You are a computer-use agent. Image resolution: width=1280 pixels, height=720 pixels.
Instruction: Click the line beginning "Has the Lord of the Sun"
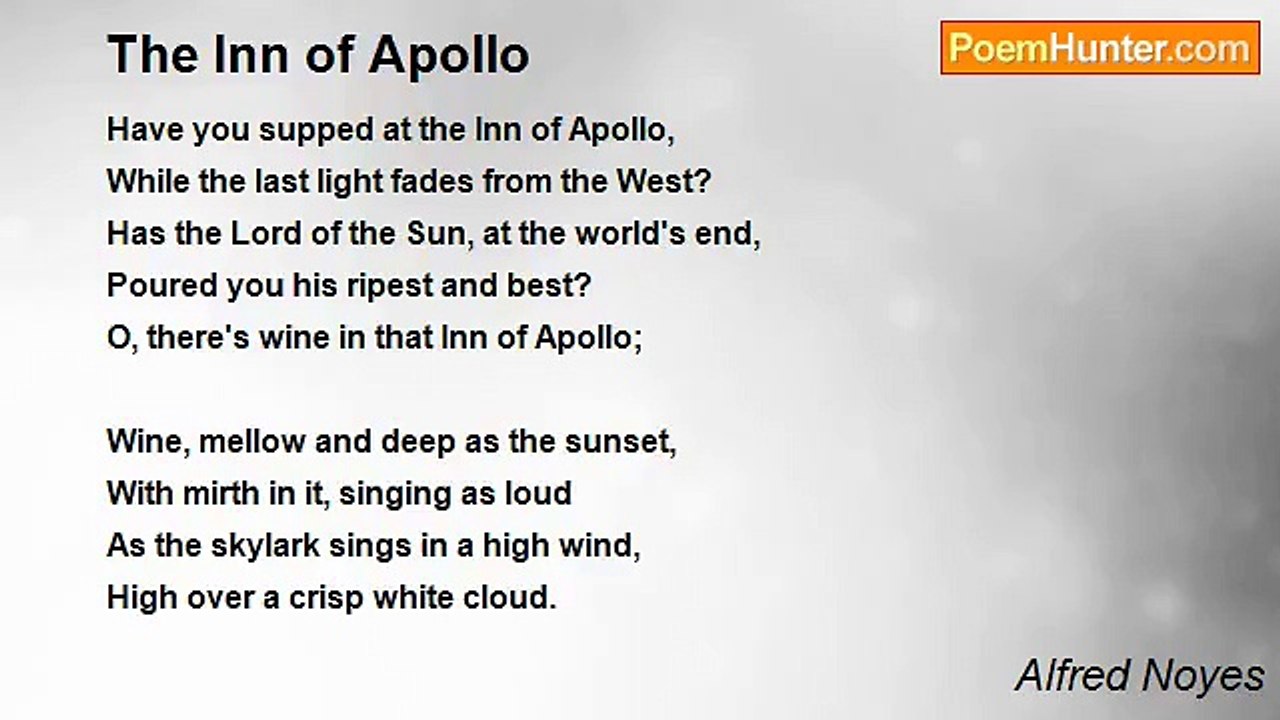[x=433, y=234]
